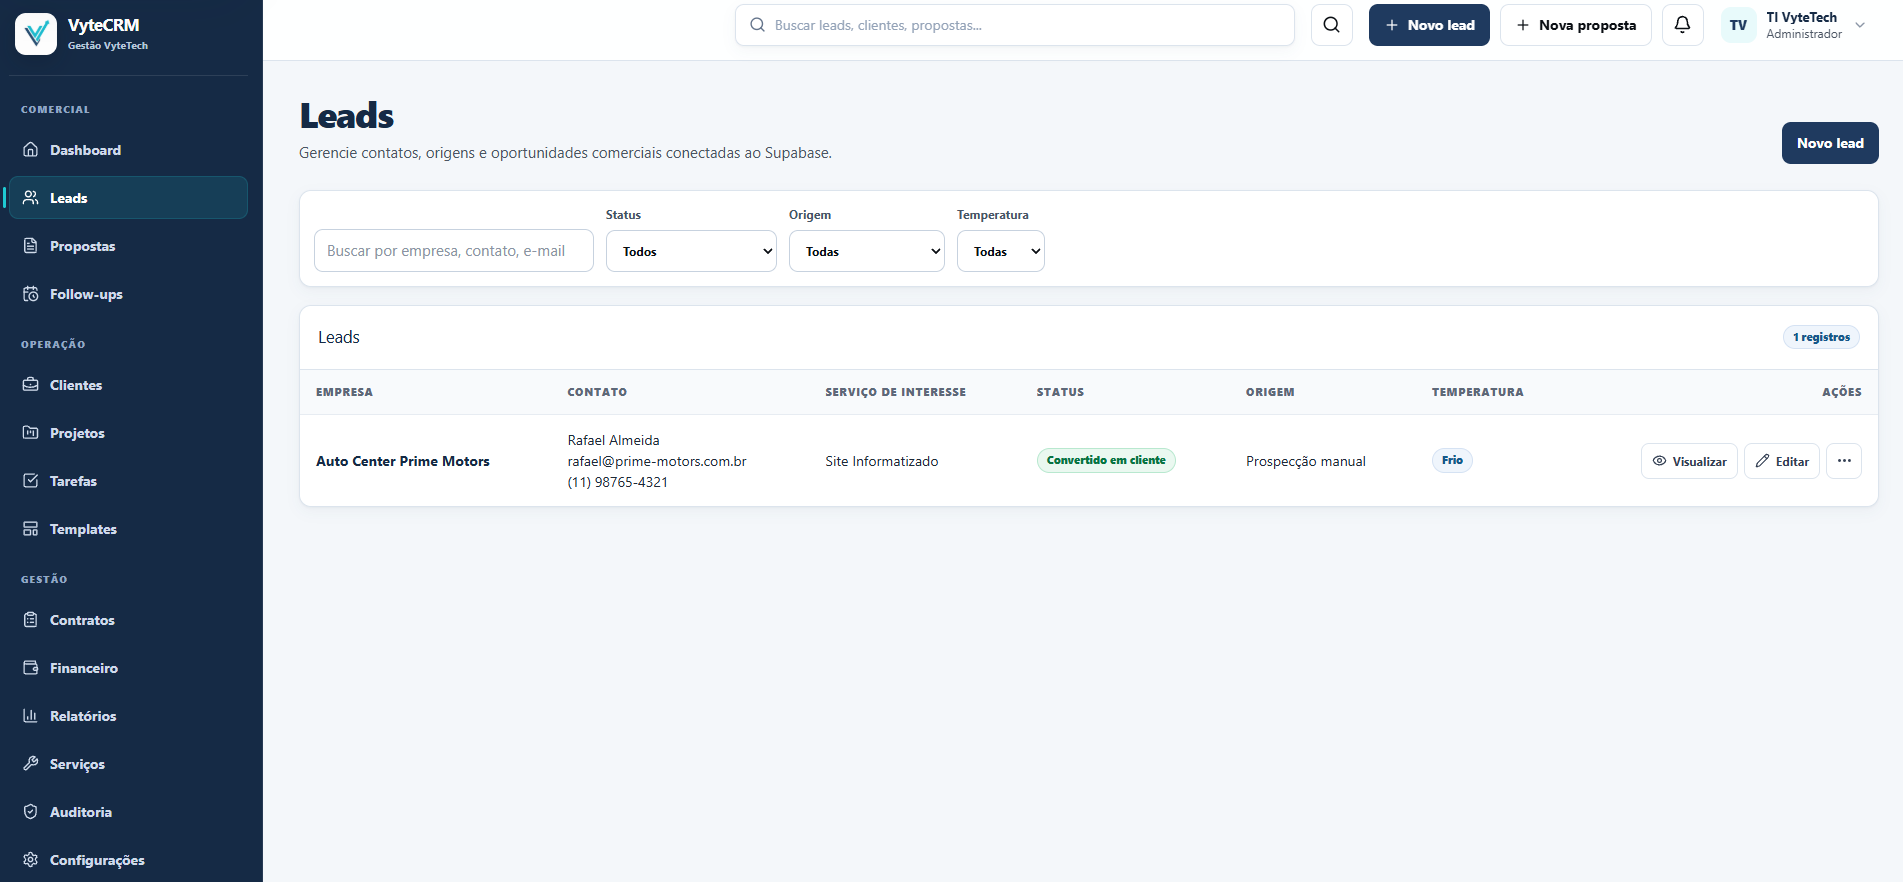Open Serviços in the sidebar
1903x882 pixels.
128,764
